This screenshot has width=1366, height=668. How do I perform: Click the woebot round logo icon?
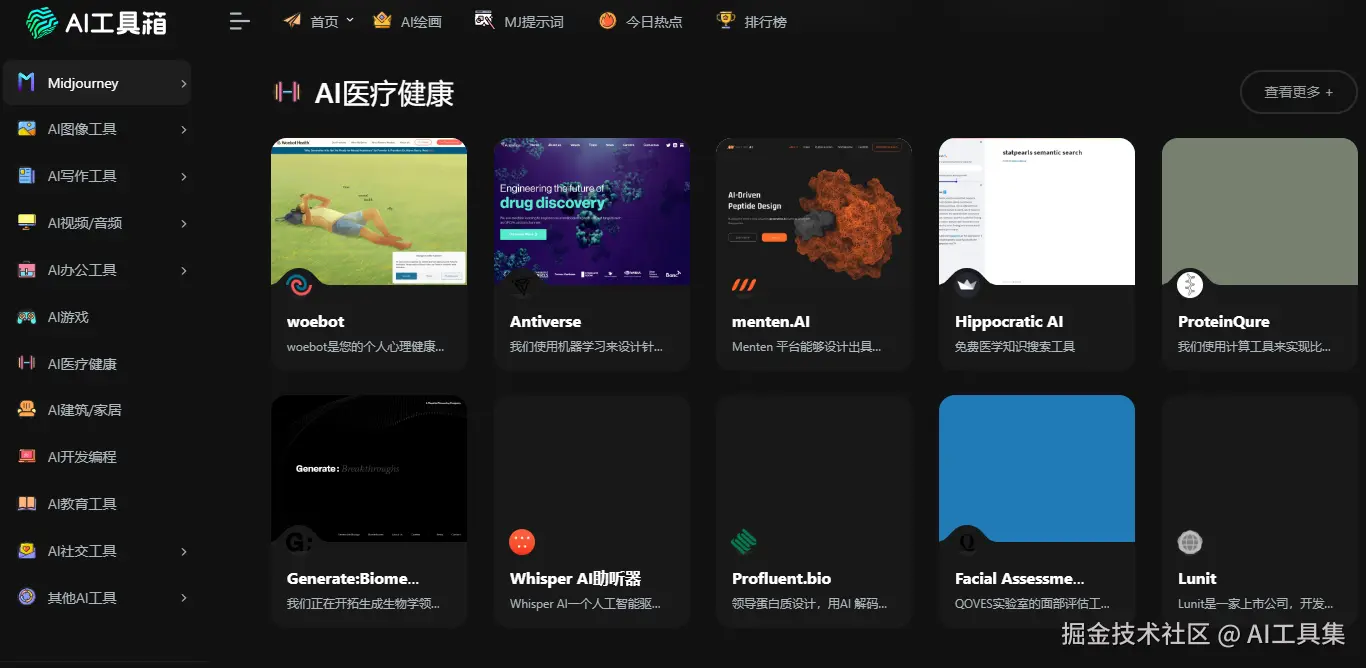(x=299, y=286)
